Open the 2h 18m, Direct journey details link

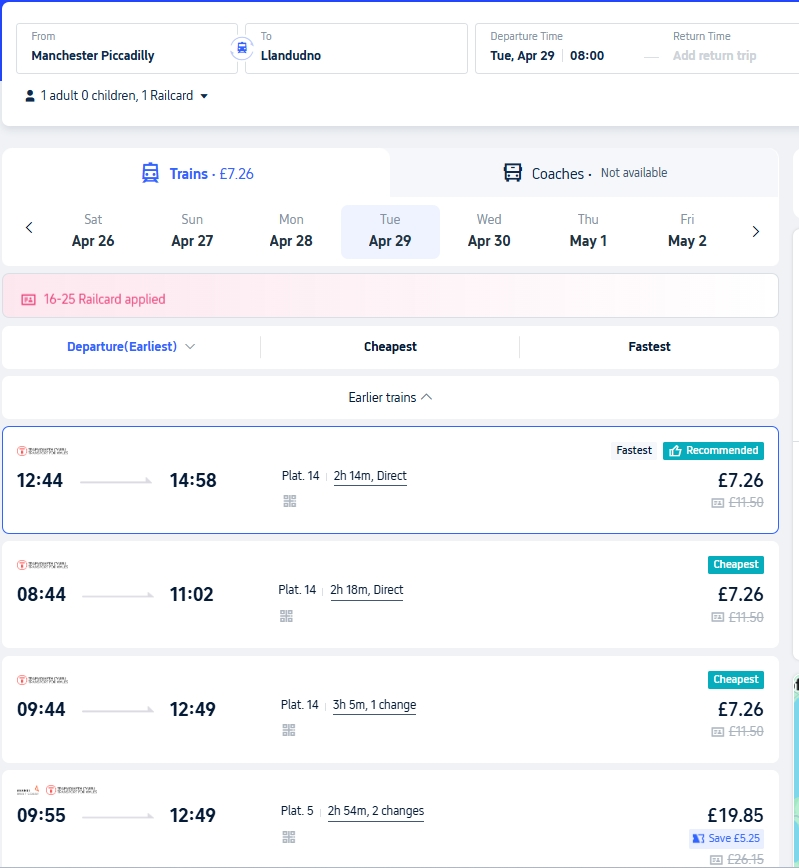click(x=367, y=589)
